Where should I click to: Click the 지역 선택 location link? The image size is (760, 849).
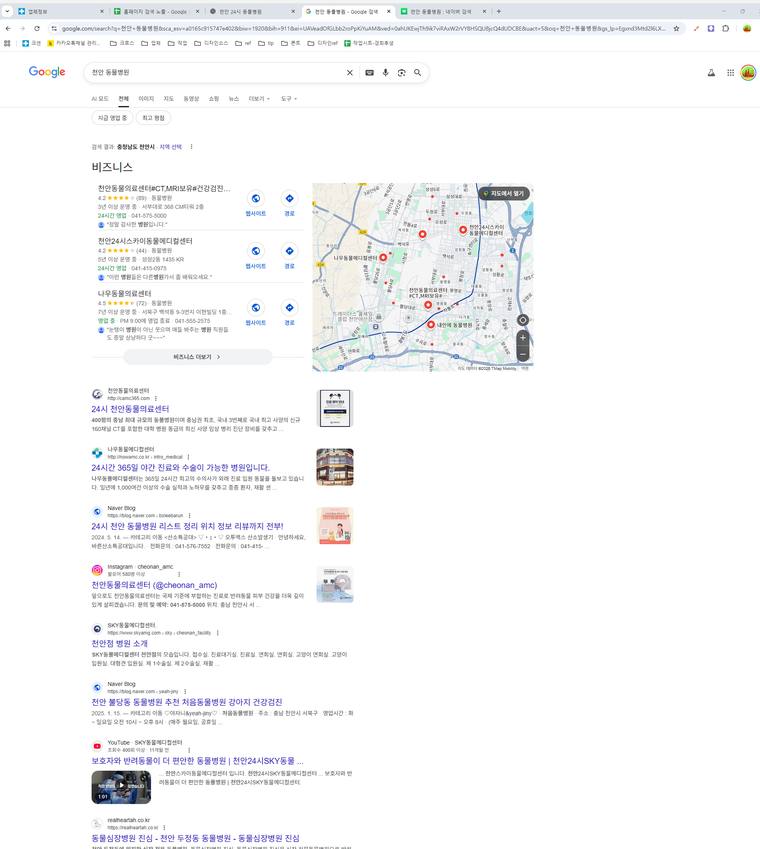[171, 147]
